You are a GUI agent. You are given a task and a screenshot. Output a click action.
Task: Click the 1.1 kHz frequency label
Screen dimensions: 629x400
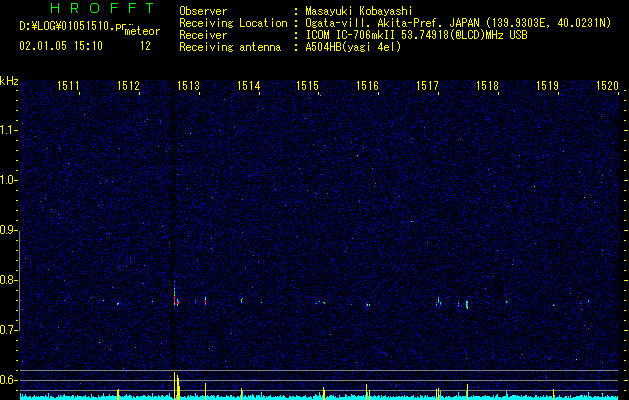(x=8, y=130)
